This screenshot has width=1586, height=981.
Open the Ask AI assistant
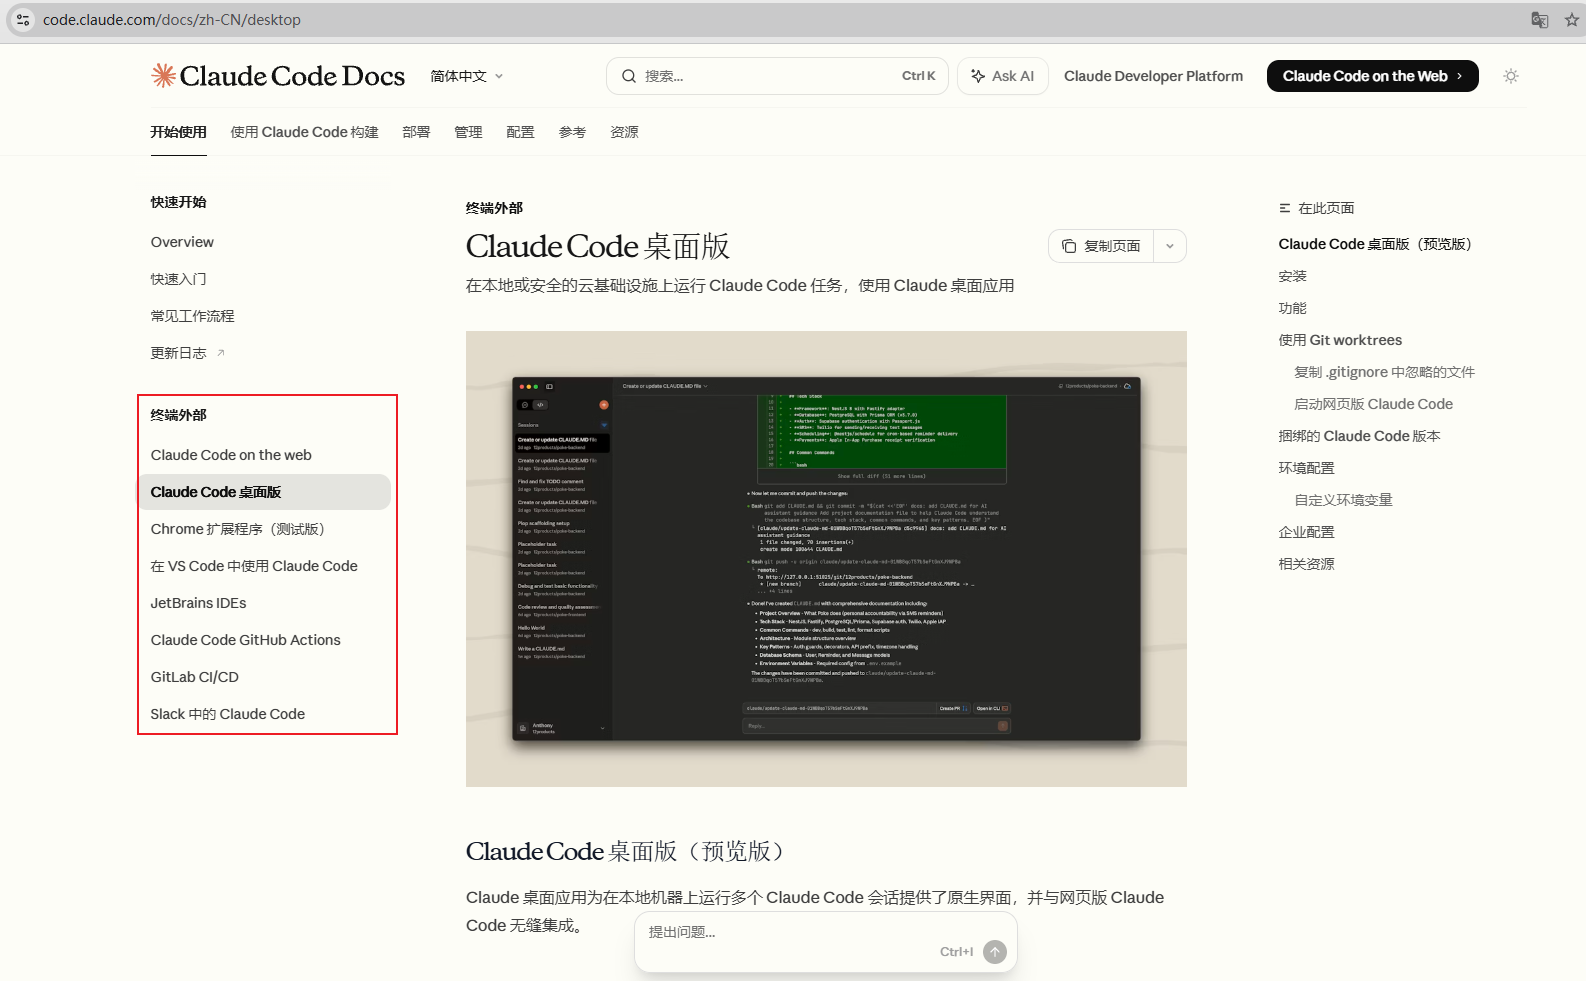pyautogui.click(x=1003, y=76)
